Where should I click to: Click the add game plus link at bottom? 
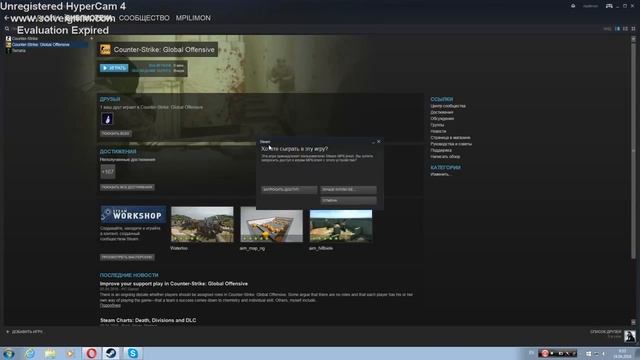click(24, 332)
